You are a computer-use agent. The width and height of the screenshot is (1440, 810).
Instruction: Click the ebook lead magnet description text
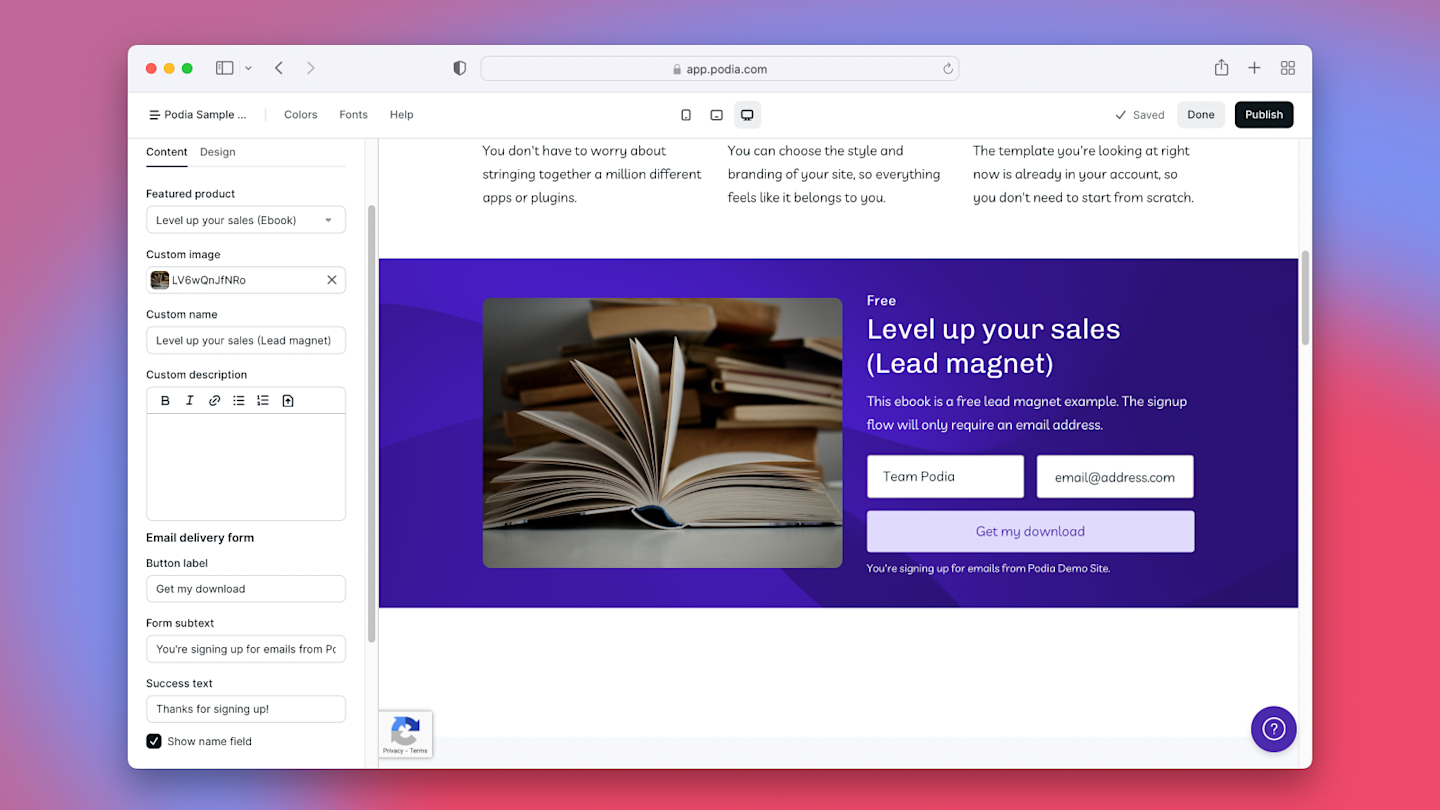(x=1027, y=413)
